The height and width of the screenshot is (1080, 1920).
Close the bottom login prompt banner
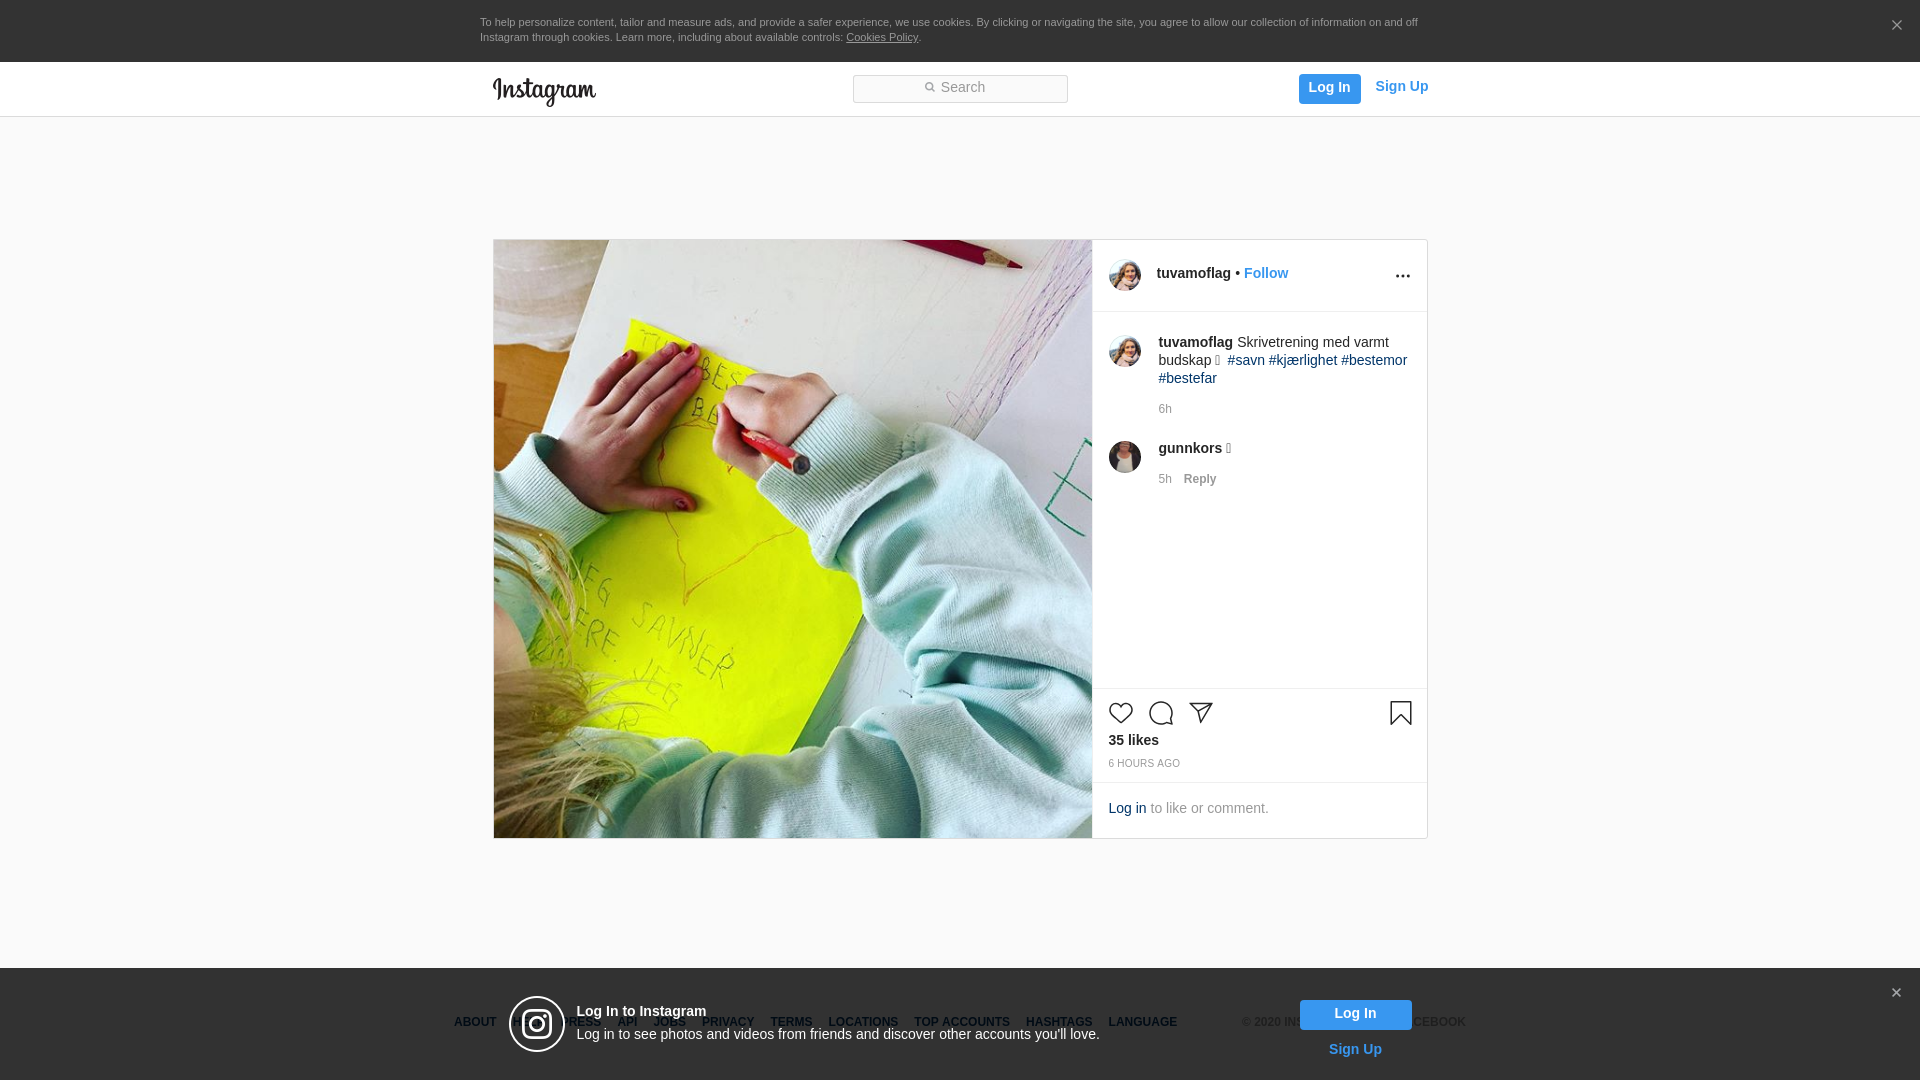pyautogui.click(x=1896, y=993)
